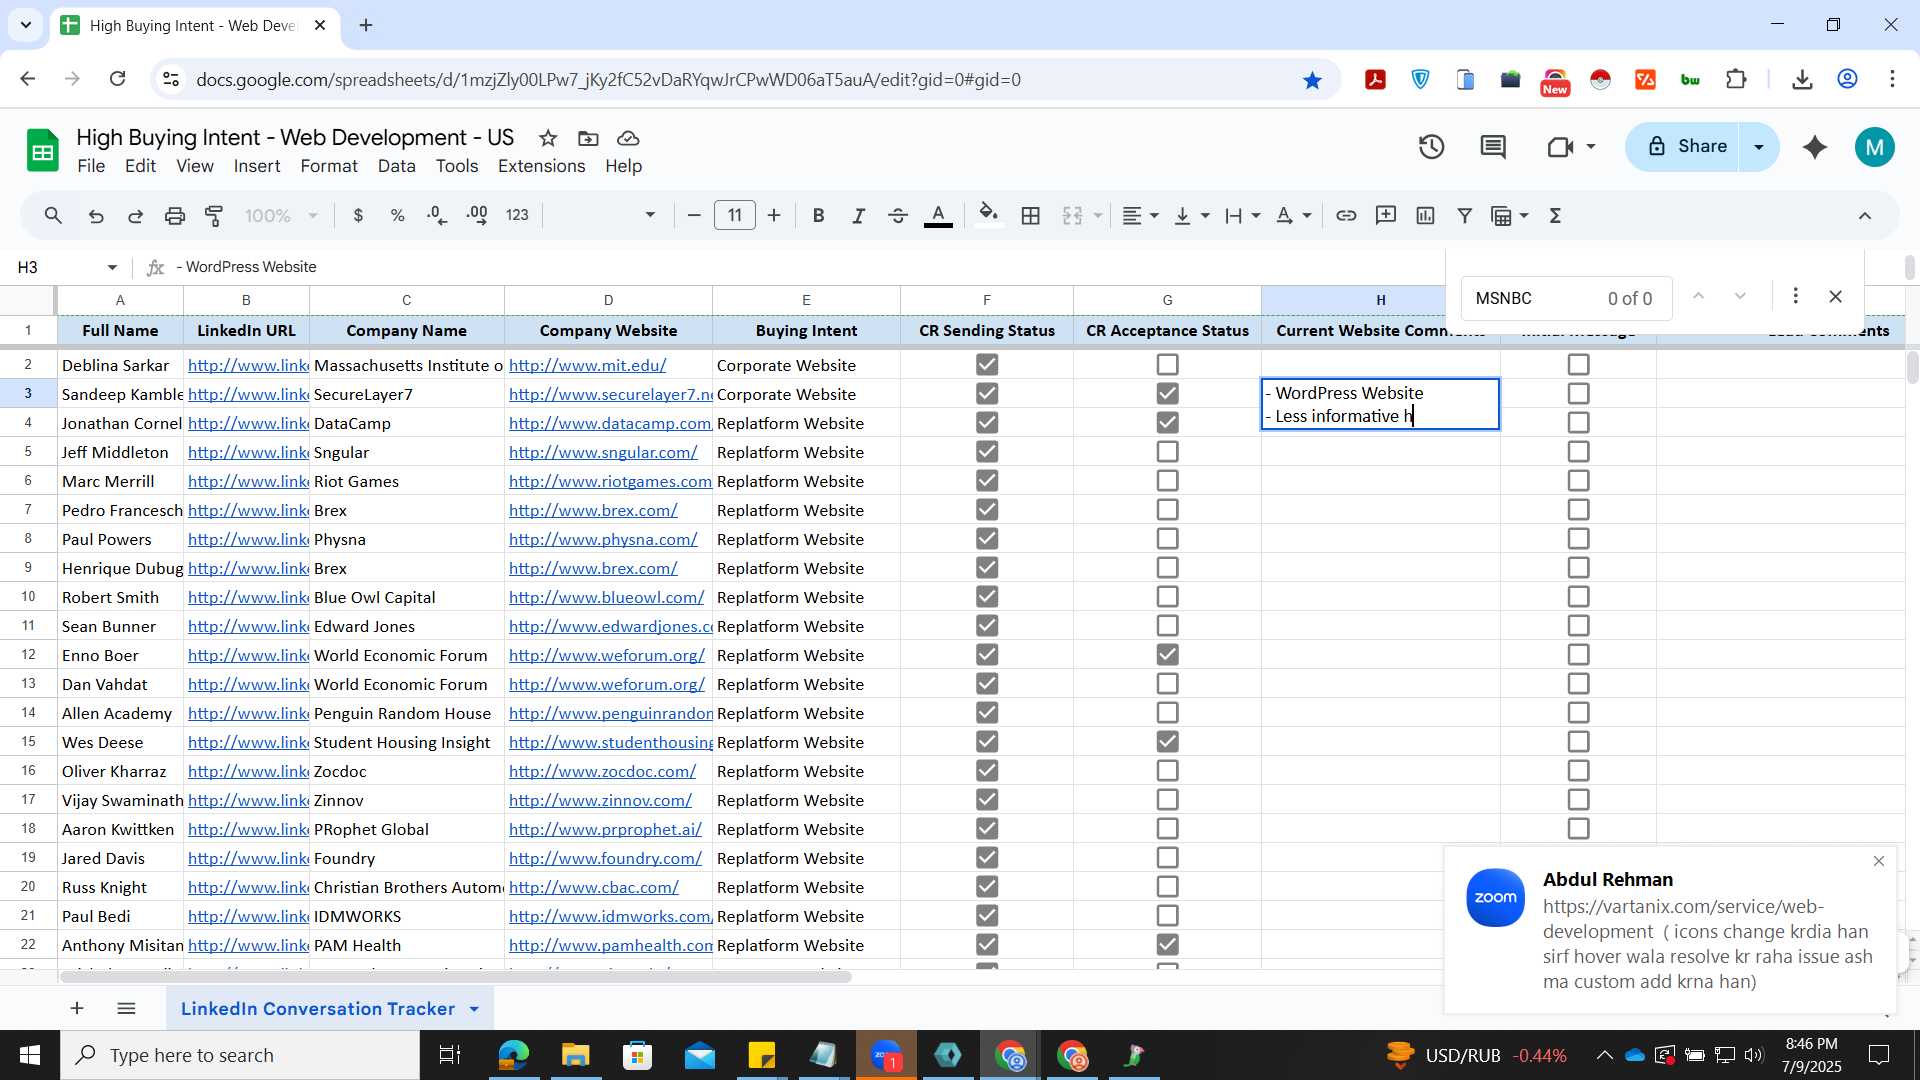Uncheck CR Acceptance Status for Anthony Misitano
The image size is (1920, 1080).
coord(1167,945)
